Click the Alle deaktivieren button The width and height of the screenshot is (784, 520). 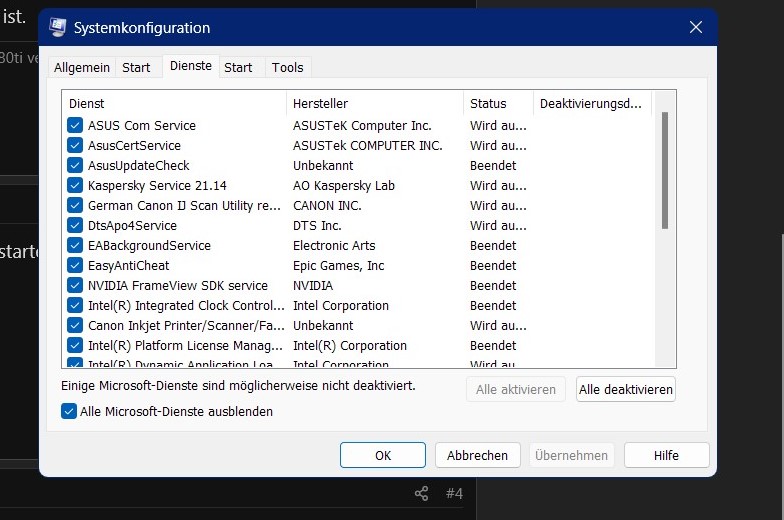(626, 390)
